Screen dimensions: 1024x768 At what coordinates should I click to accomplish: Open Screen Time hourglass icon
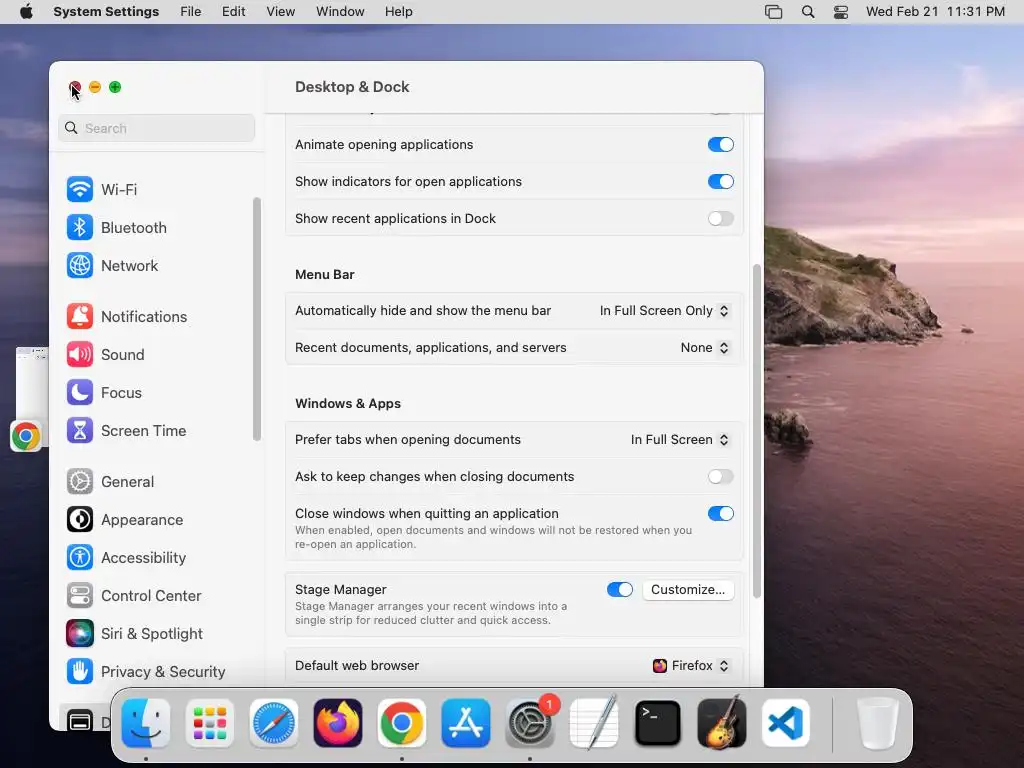(x=80, y=431)
